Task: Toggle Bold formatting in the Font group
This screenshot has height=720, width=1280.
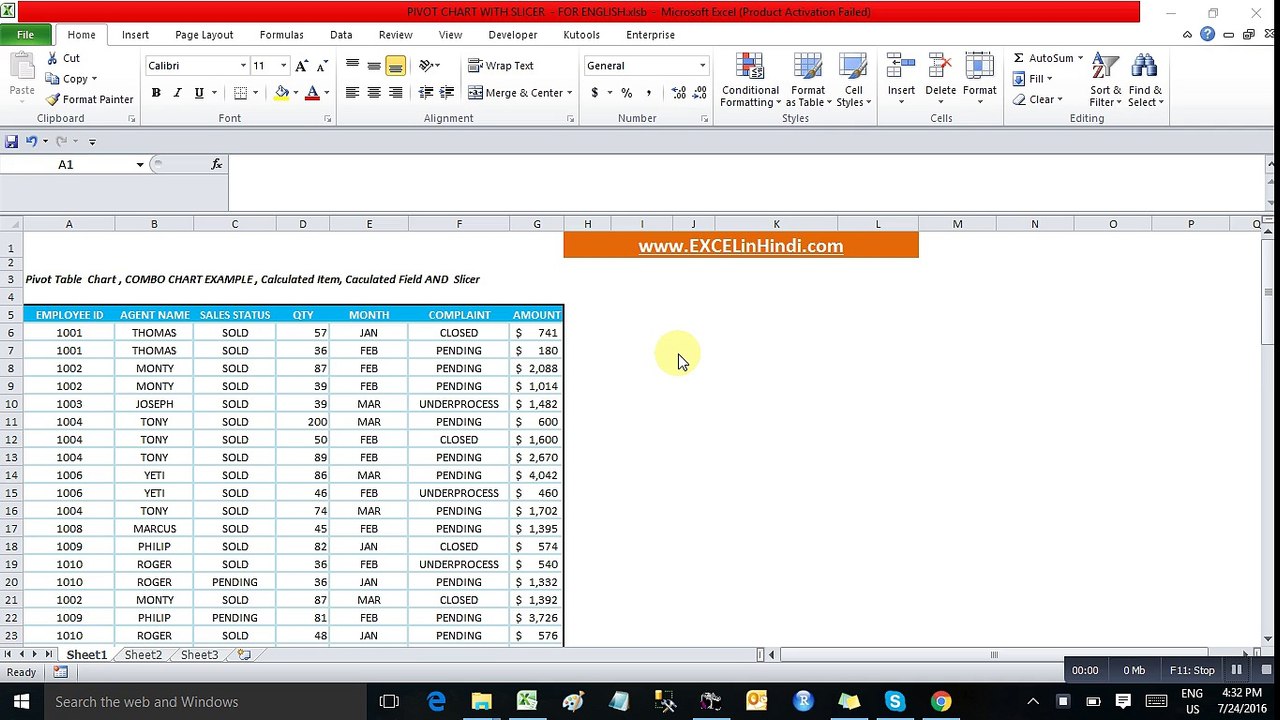Action: click(156, 93)
